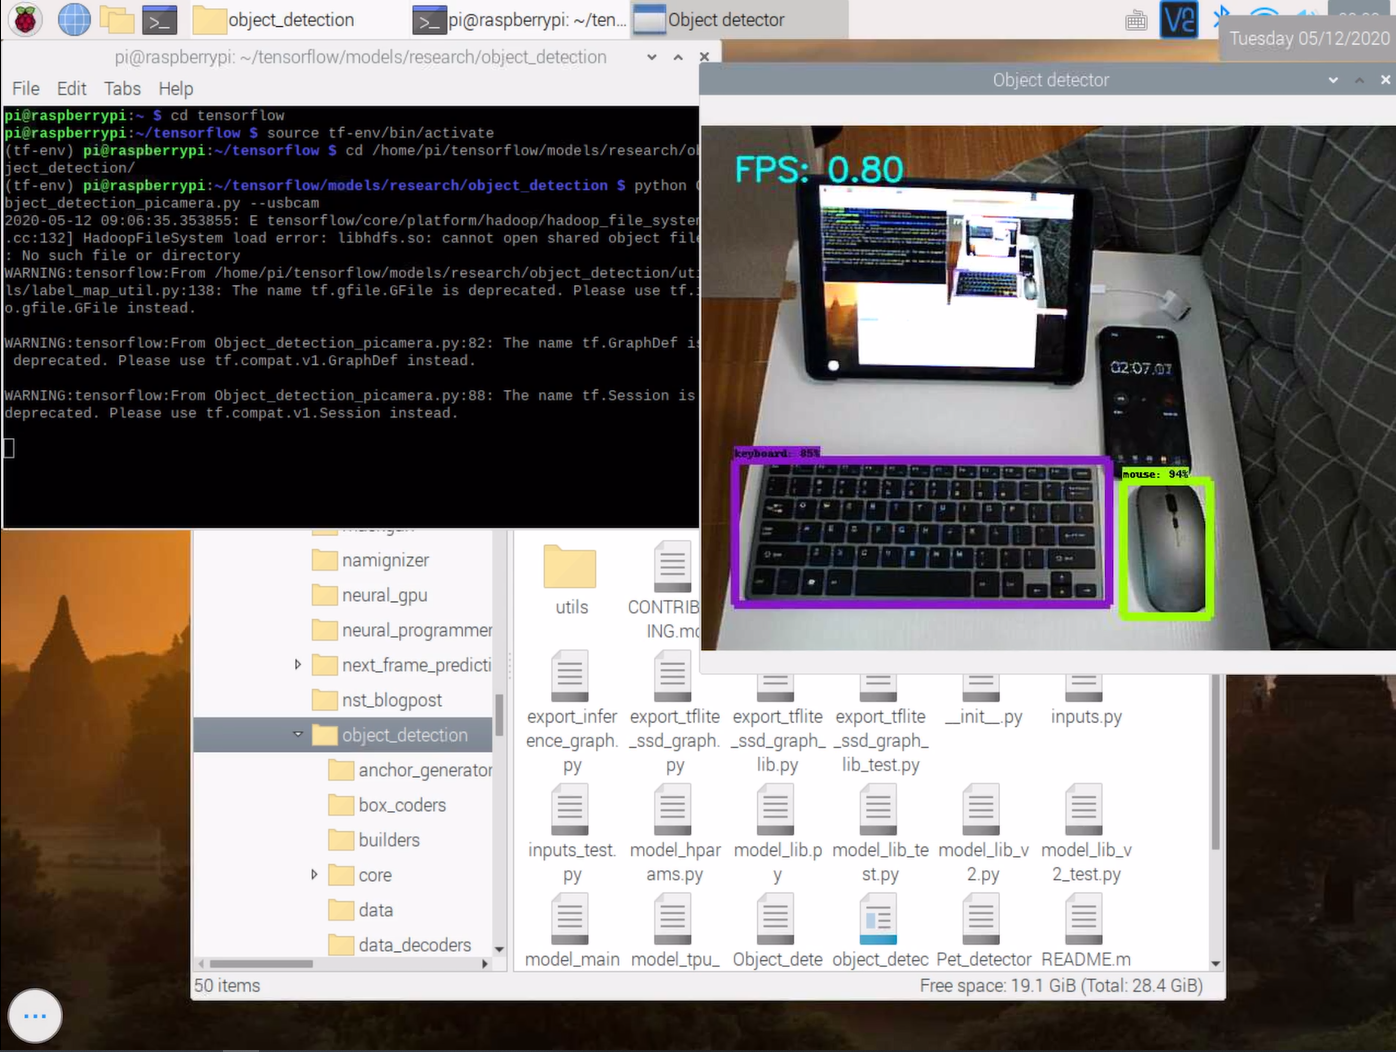Image resolution: width=1396 pixels, height=1052 pixels.
Task: Expand the next_frame_predicti folder
Action: pyautogui.click(x=297, y=664)
